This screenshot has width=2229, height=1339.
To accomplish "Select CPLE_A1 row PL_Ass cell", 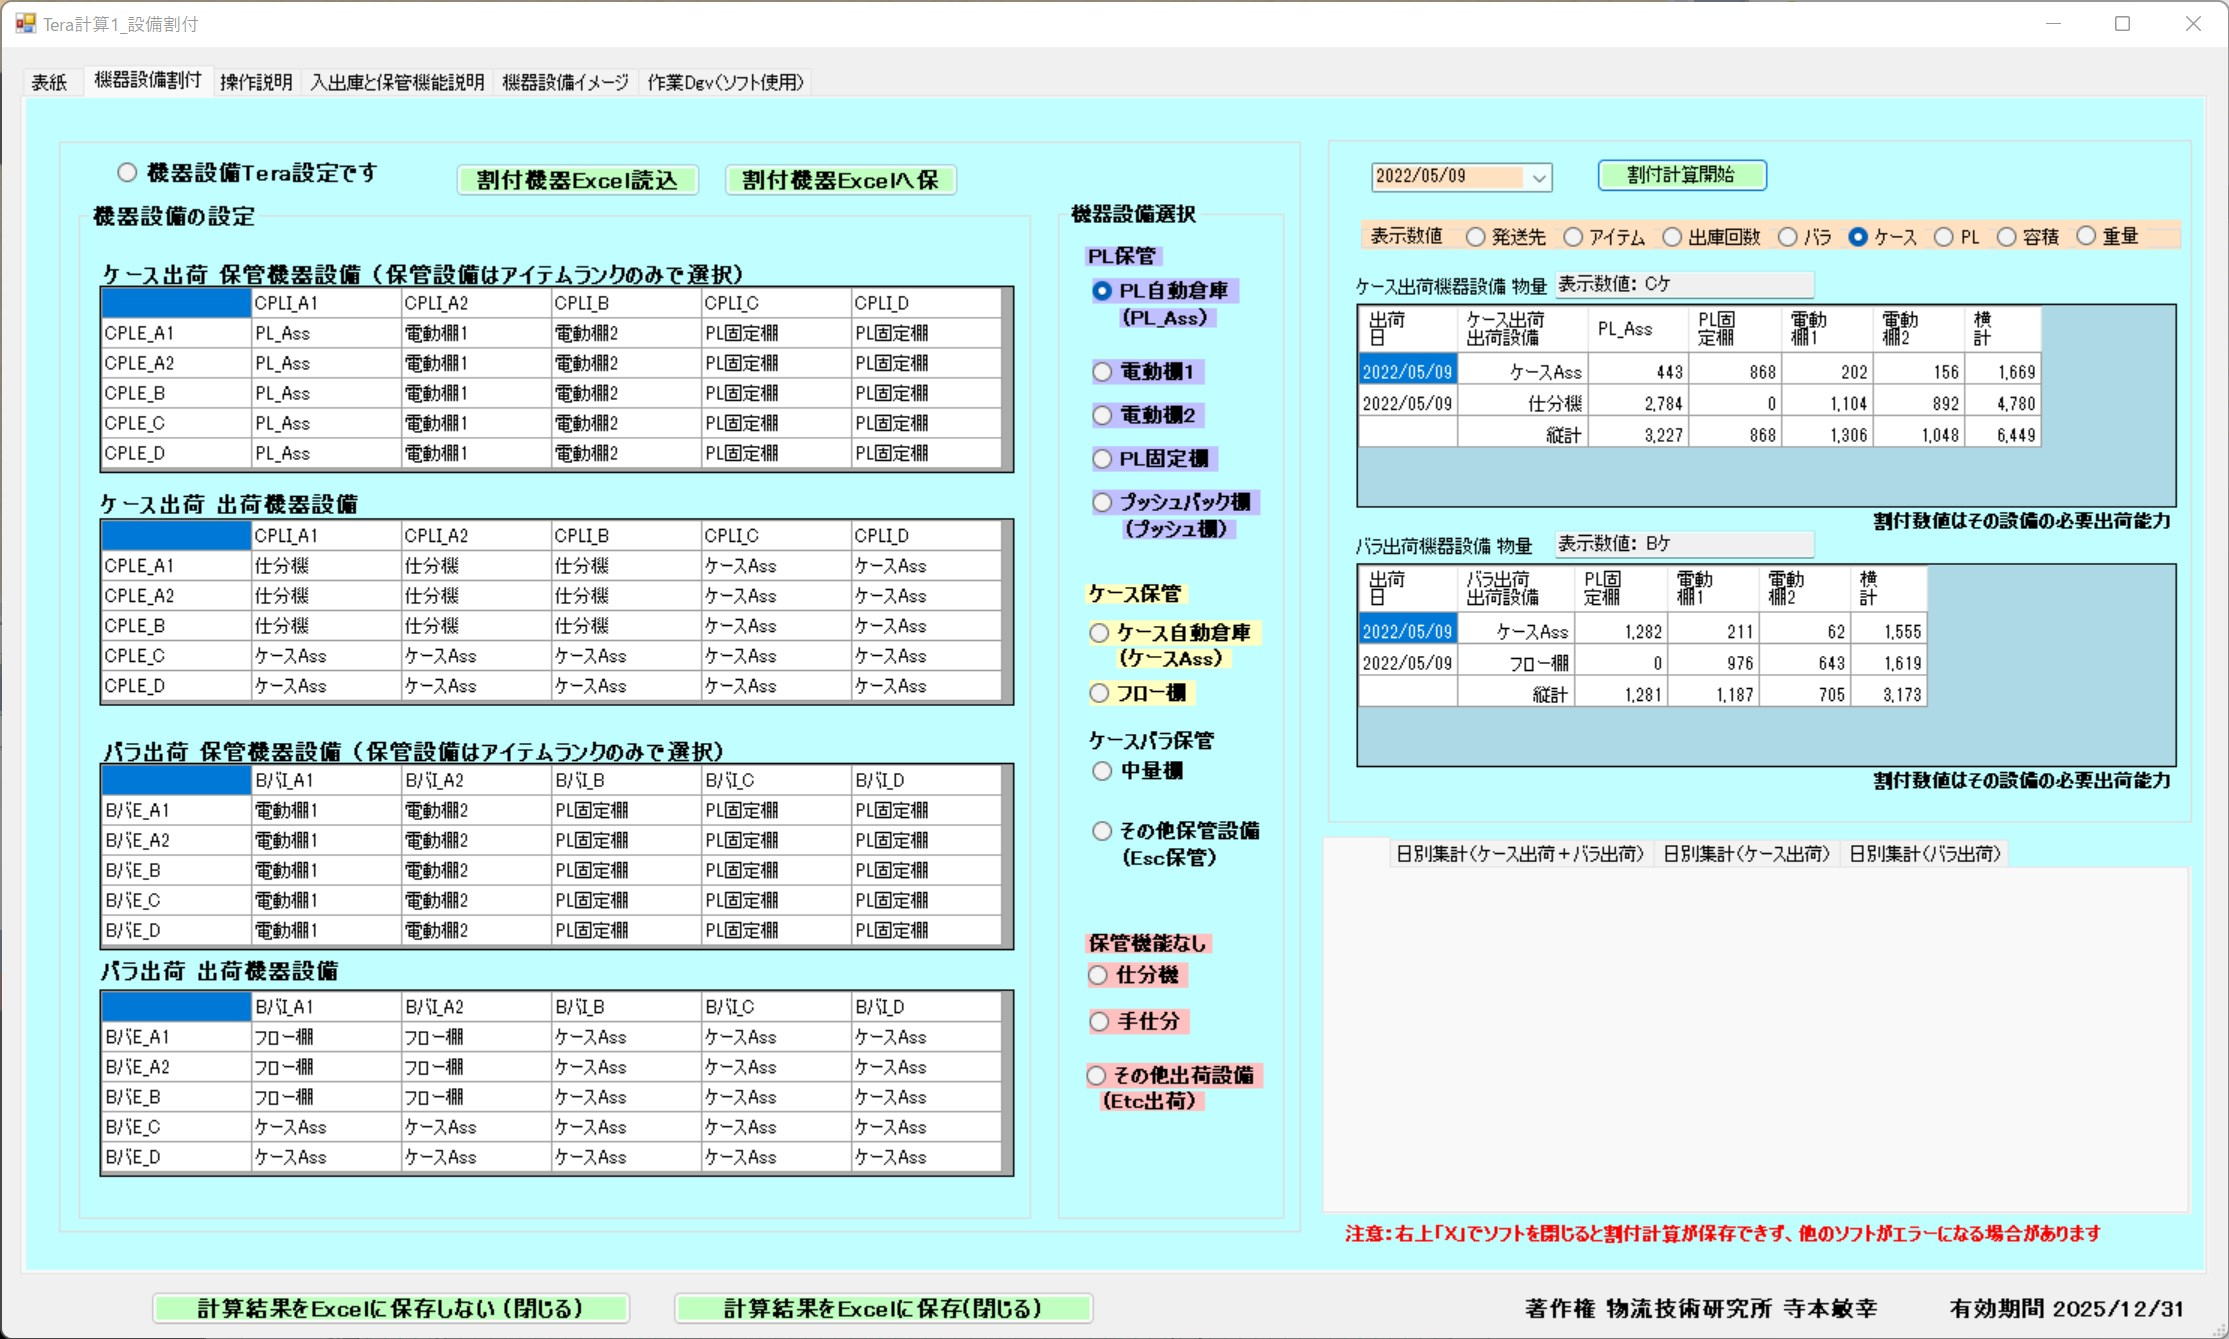I will pos(324,333).
